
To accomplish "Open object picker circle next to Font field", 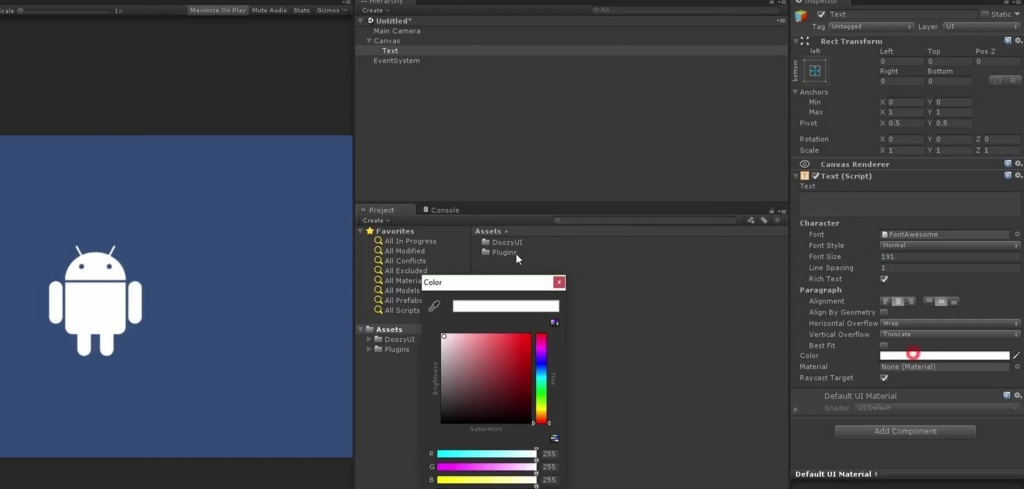I will 1017,234.
